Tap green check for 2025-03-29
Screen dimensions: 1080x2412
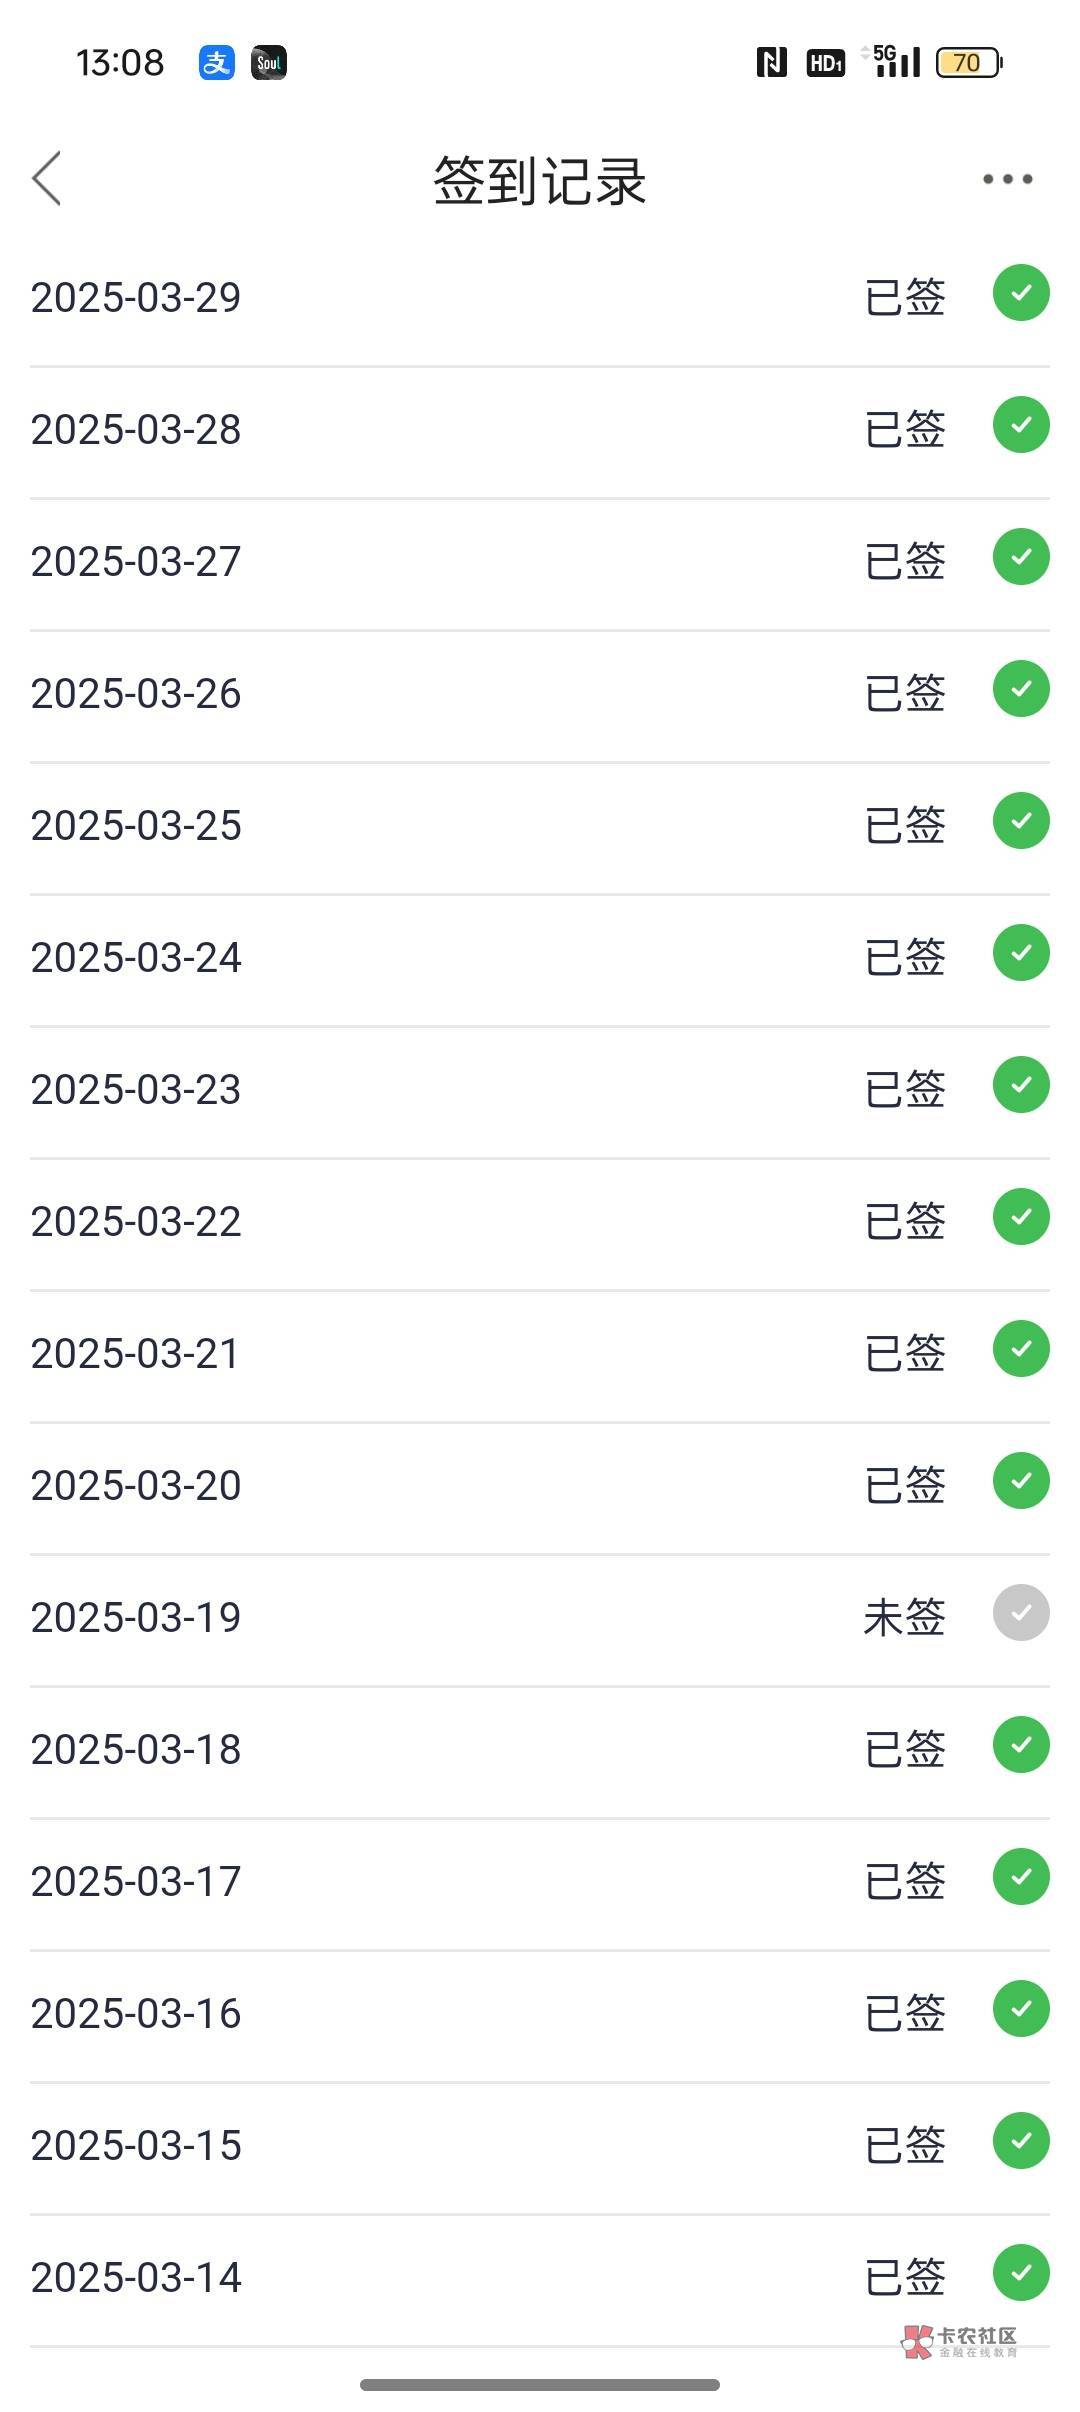(1020, 293)
